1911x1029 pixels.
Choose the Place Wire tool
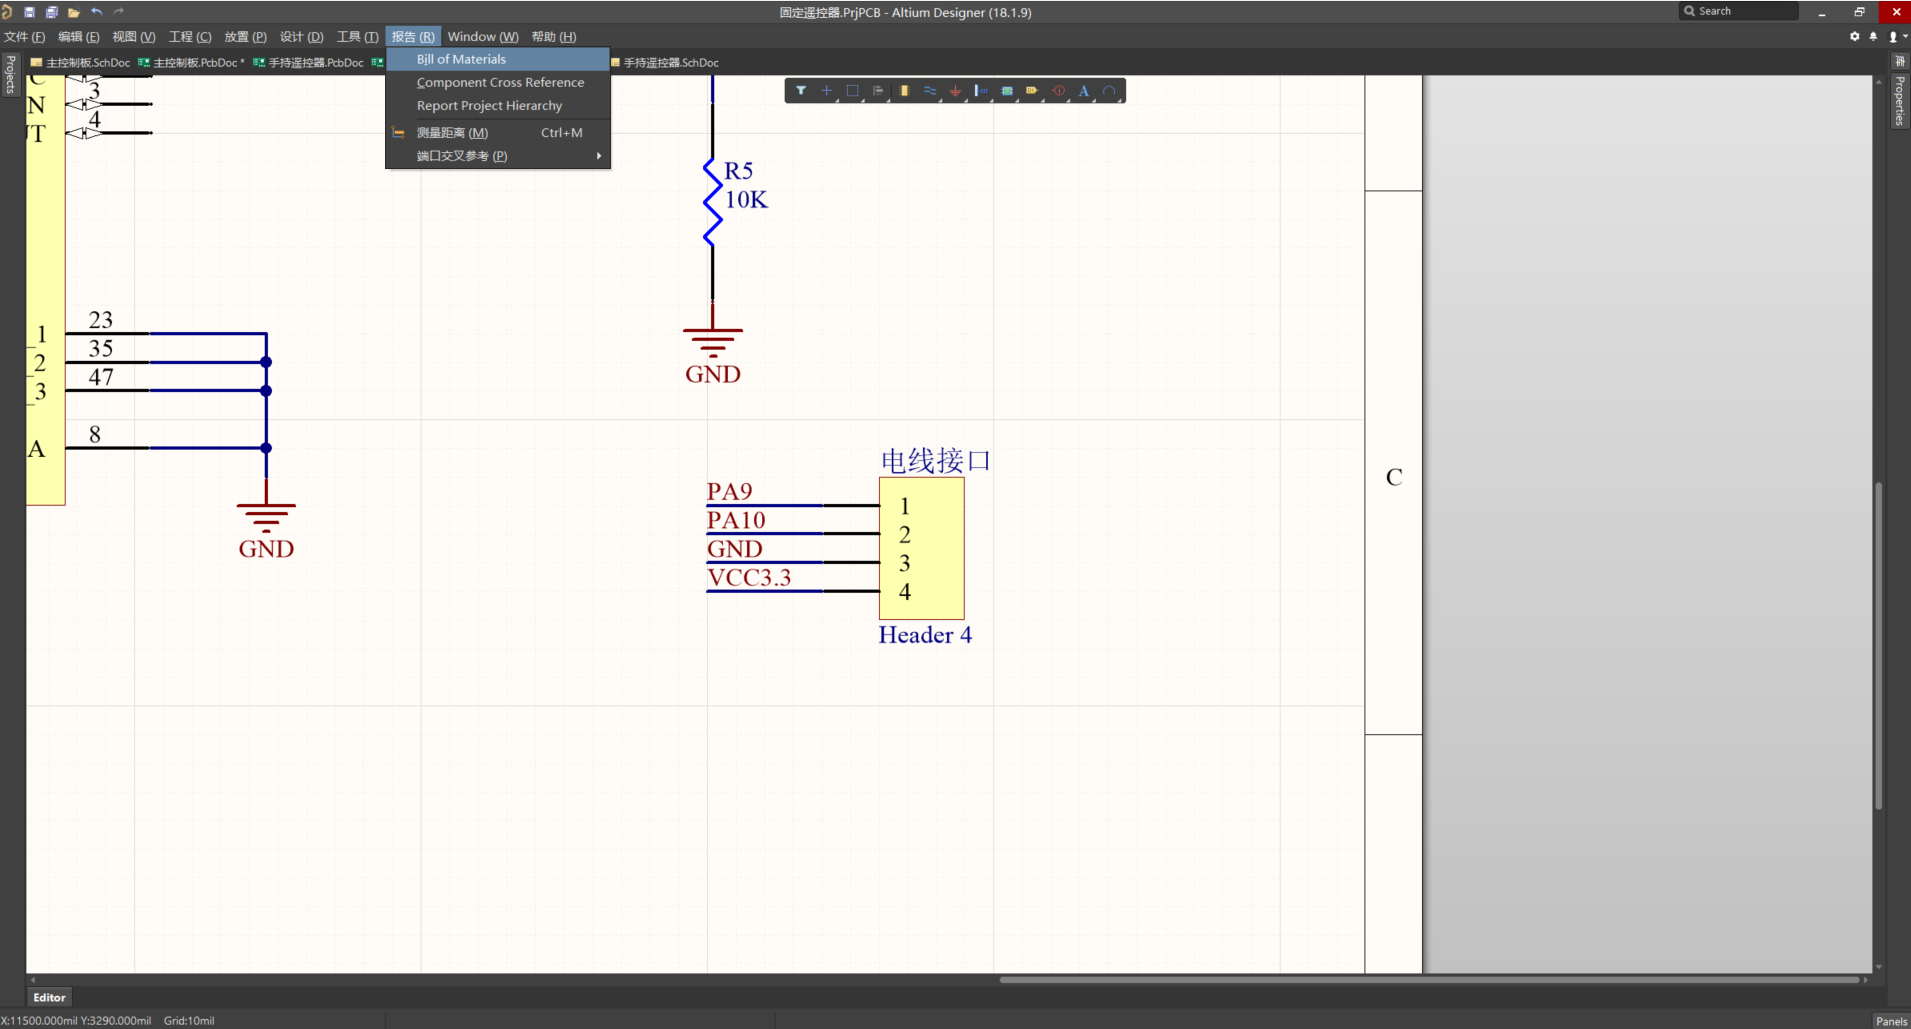click(x=930, y=91)
